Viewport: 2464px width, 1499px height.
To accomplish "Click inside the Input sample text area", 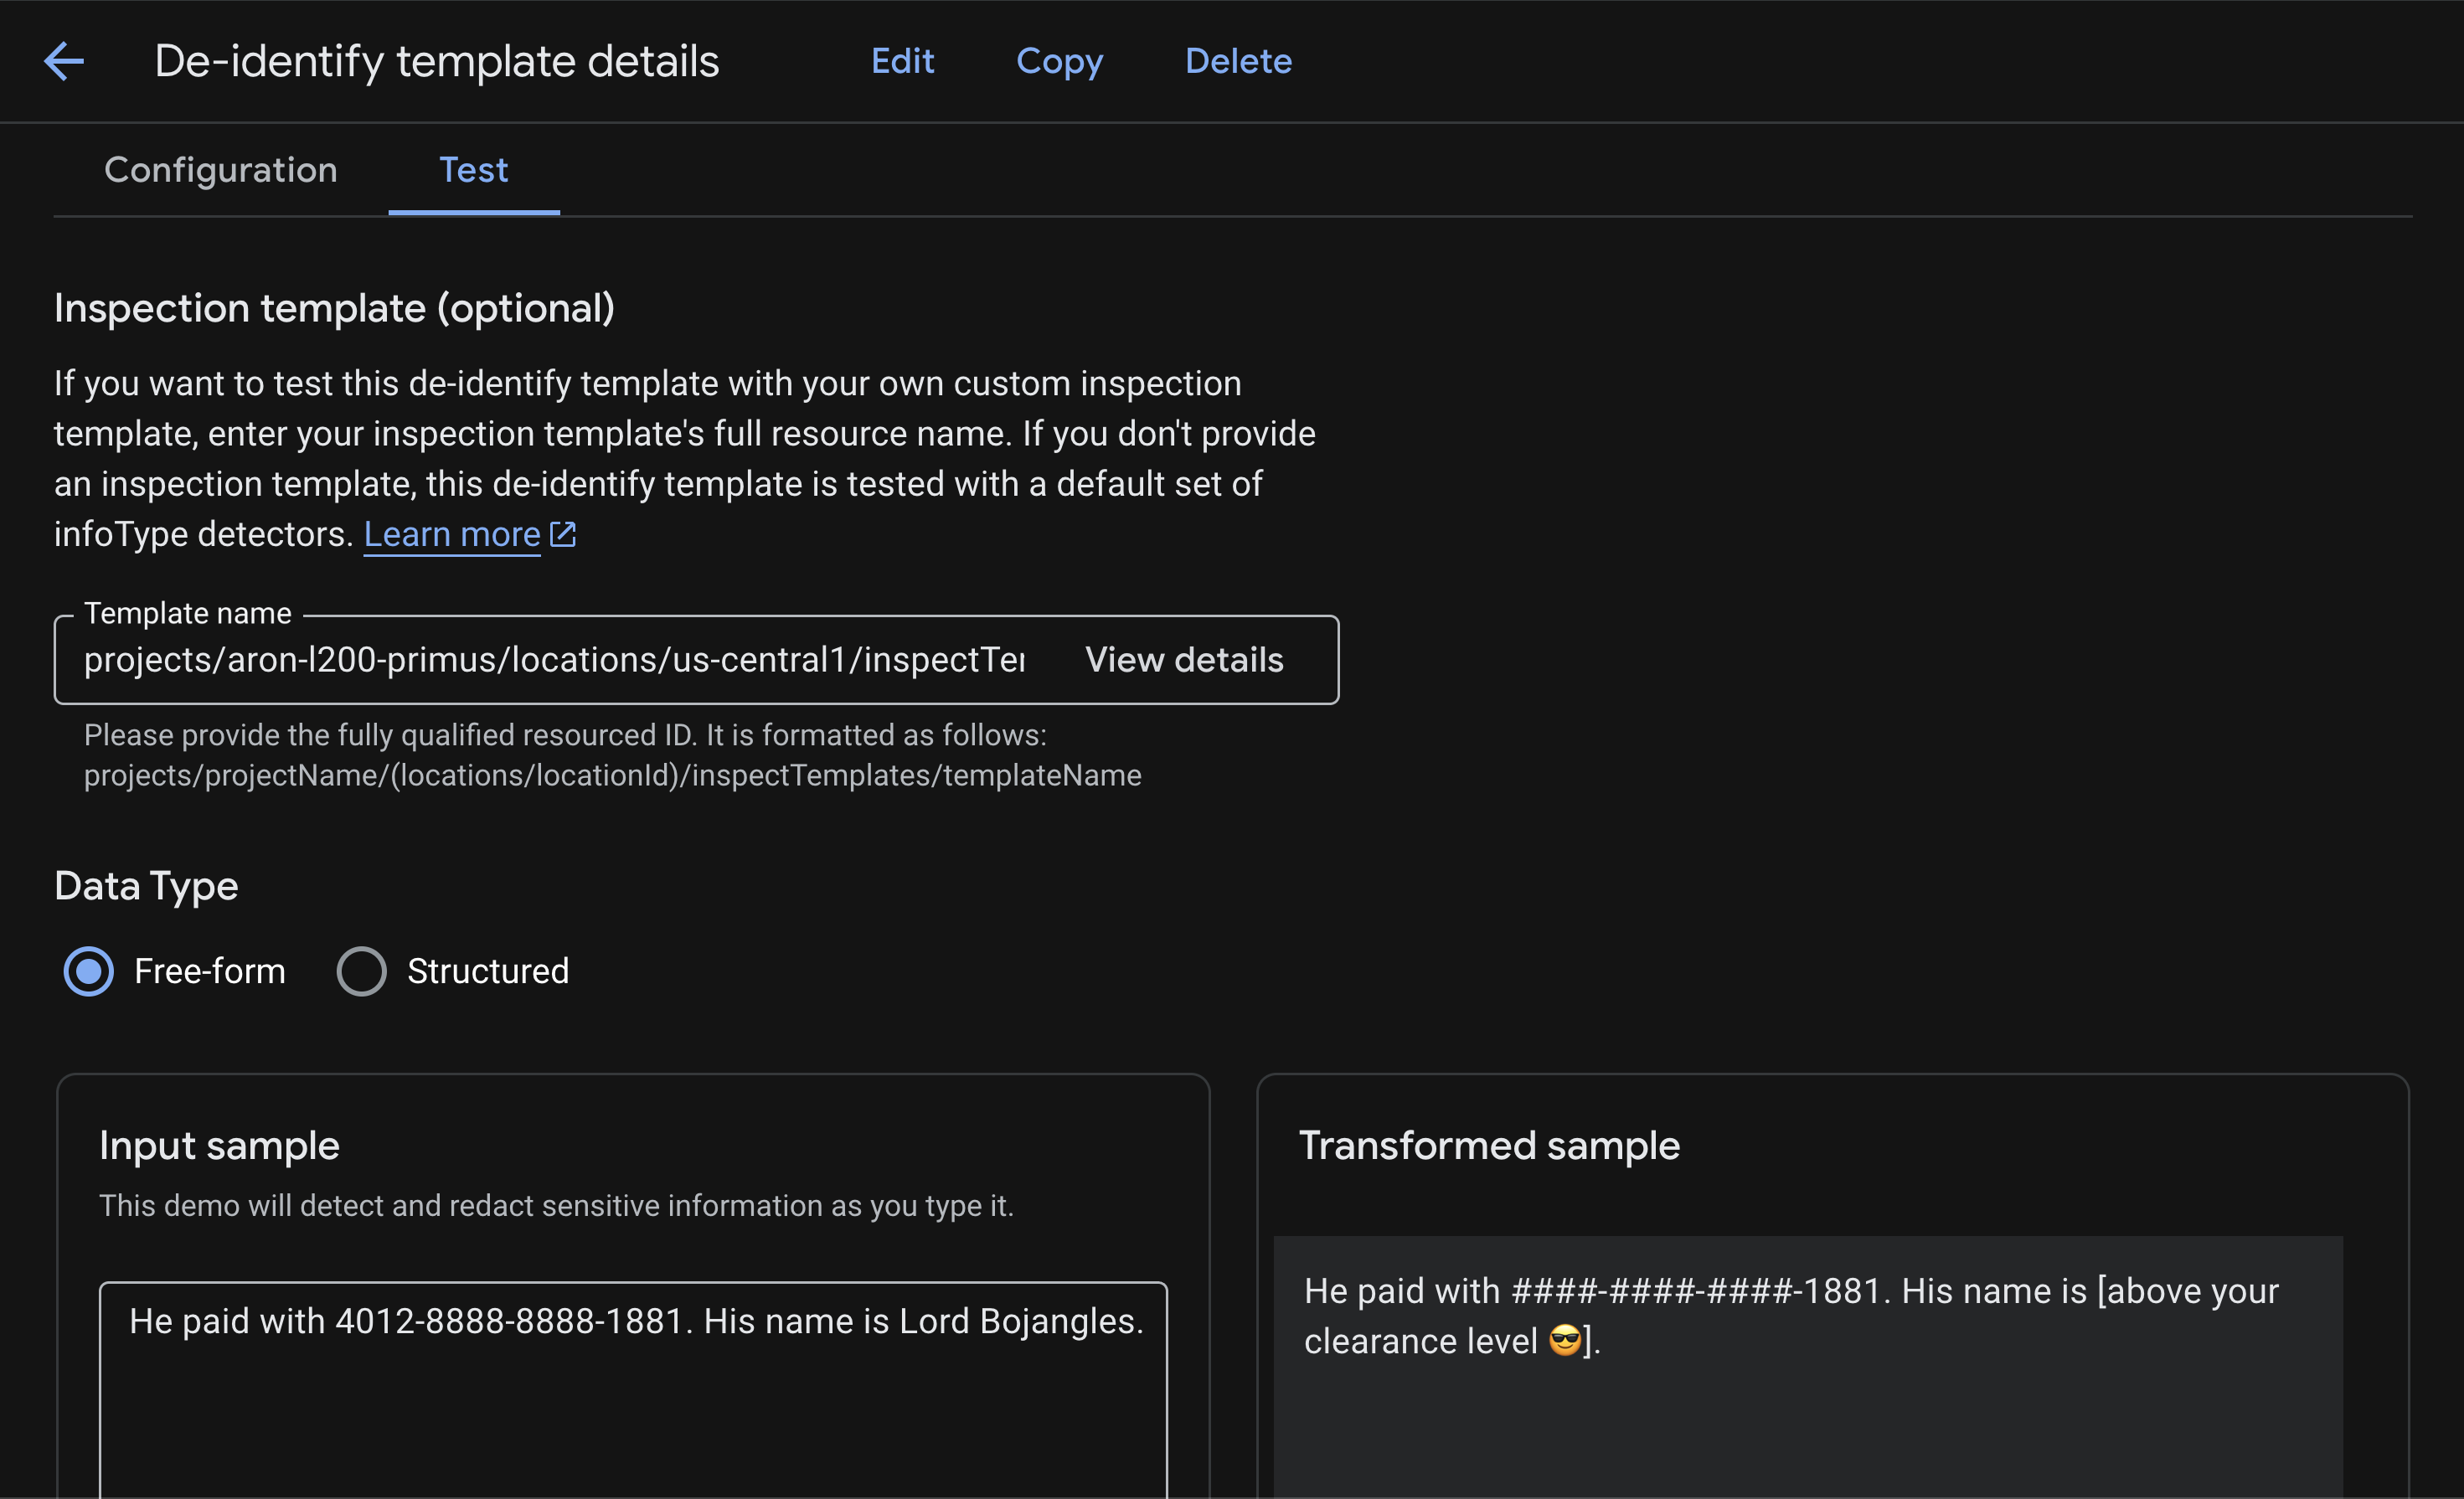I will pos(632,1420).
